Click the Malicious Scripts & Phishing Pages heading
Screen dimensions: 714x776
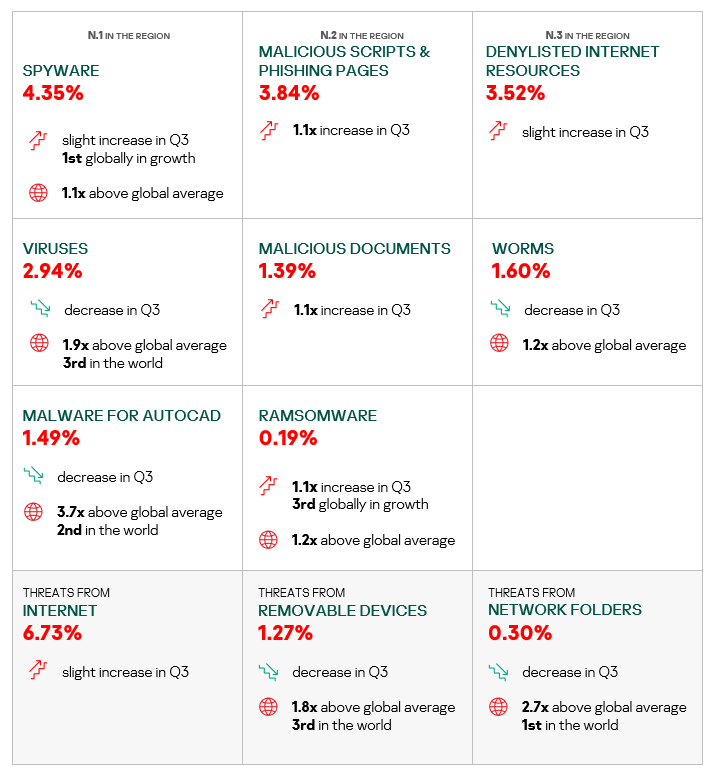tap(343, 61)
